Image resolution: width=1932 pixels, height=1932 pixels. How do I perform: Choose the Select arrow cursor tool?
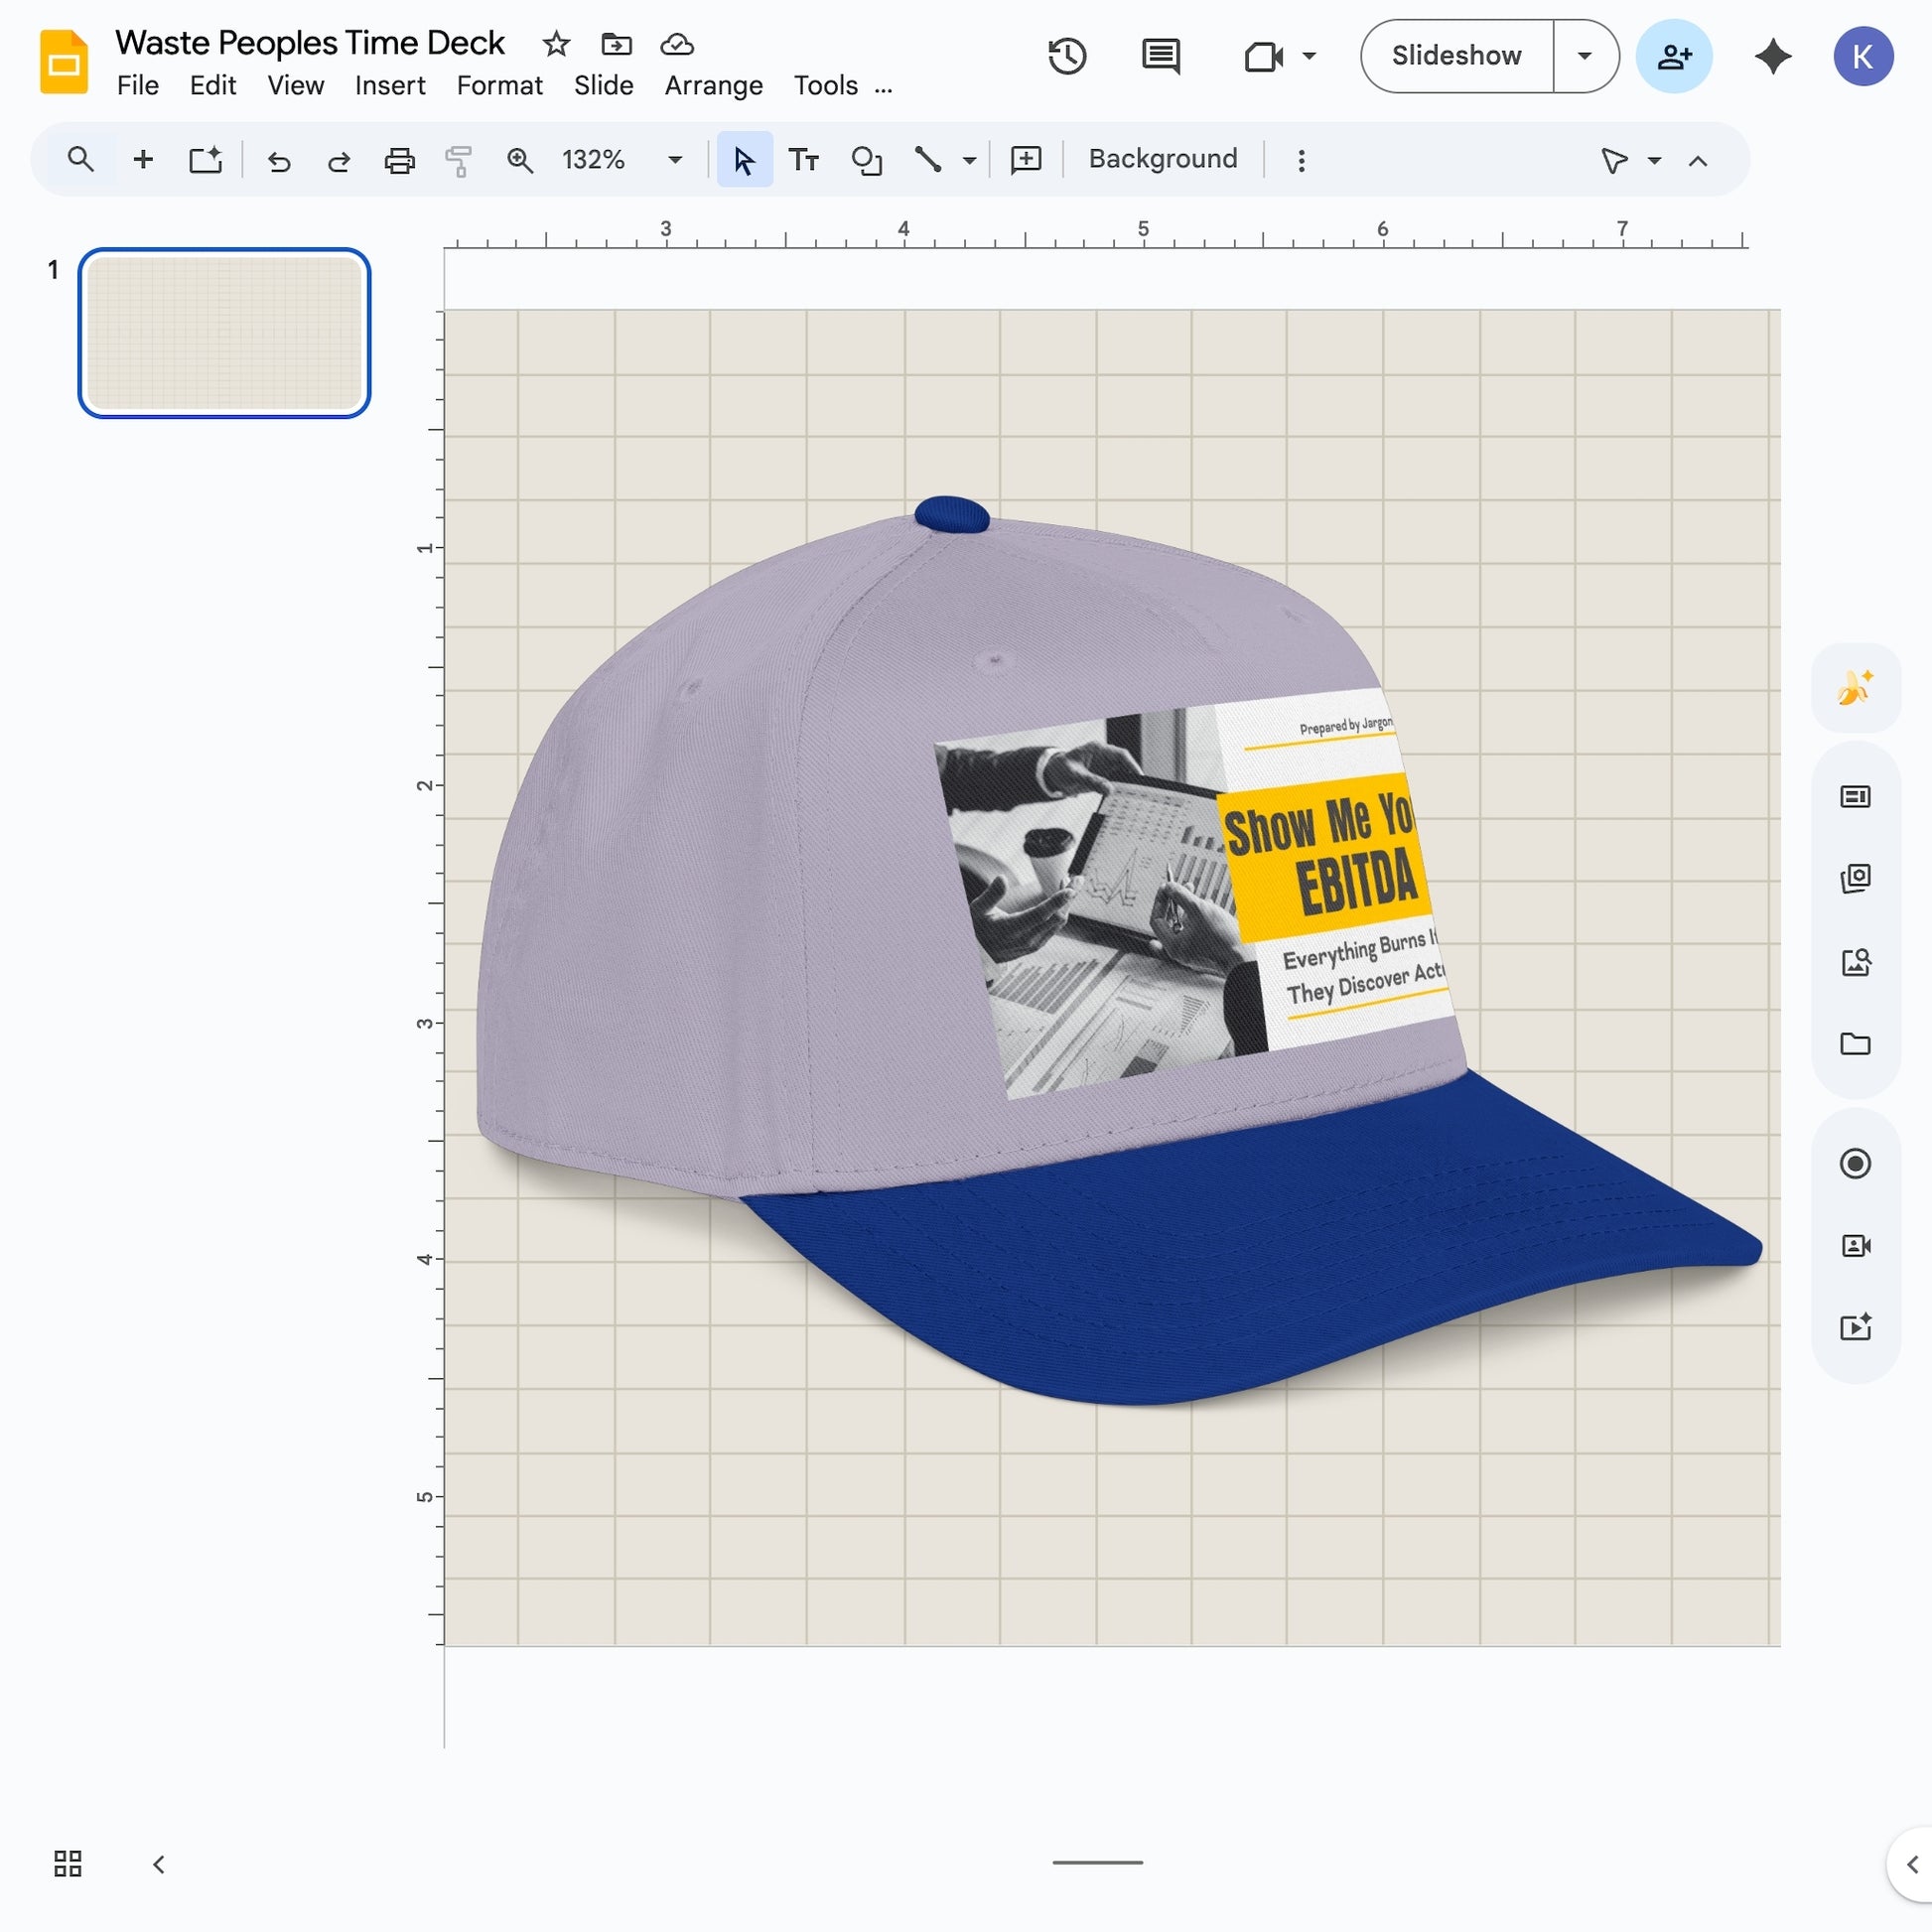pos(744,160)
